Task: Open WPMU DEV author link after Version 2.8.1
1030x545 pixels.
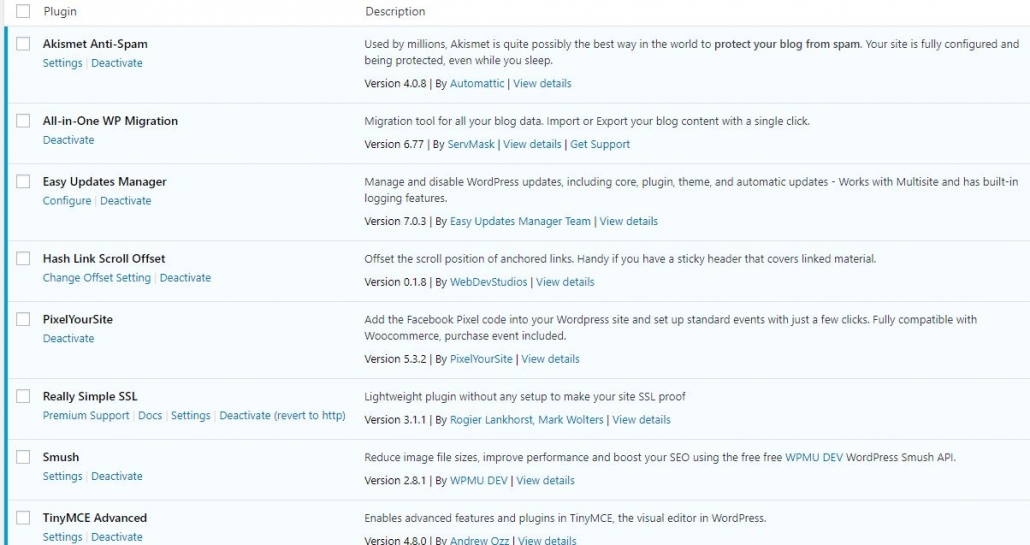Action: (x=479, y=481)
